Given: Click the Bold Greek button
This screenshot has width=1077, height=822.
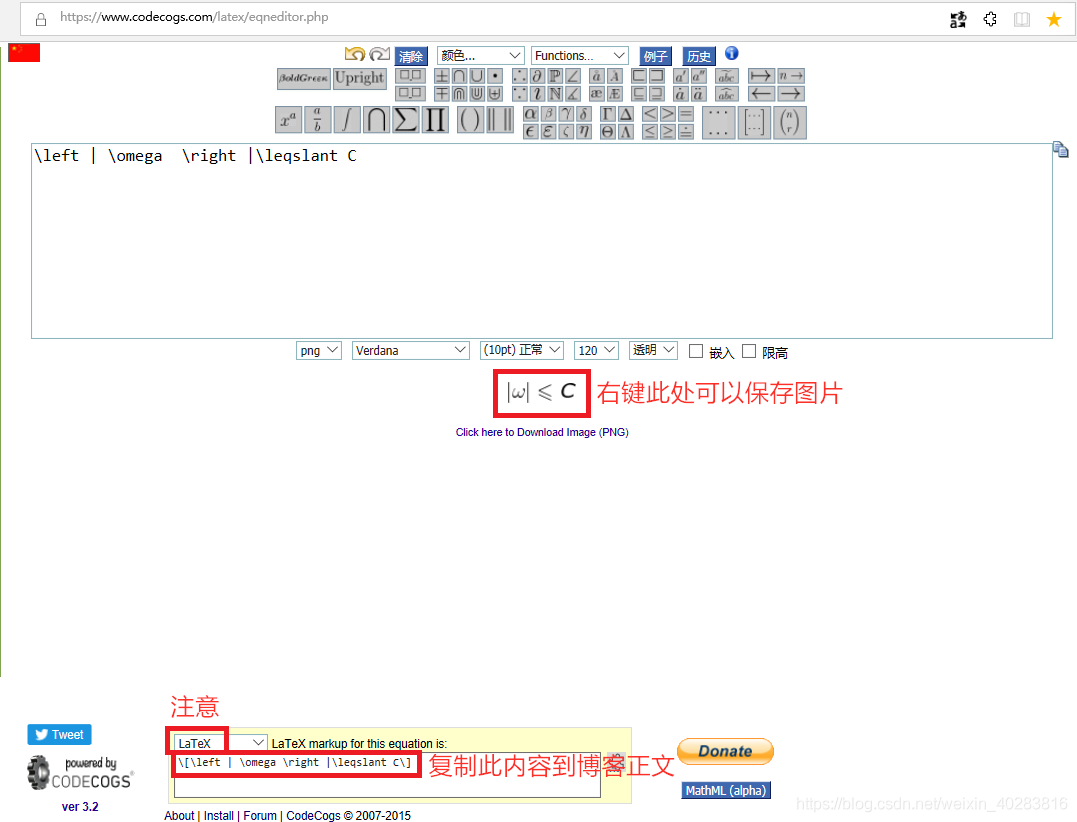Looking at the screenshot, I should pyautogui.click(x=304, y=78).
